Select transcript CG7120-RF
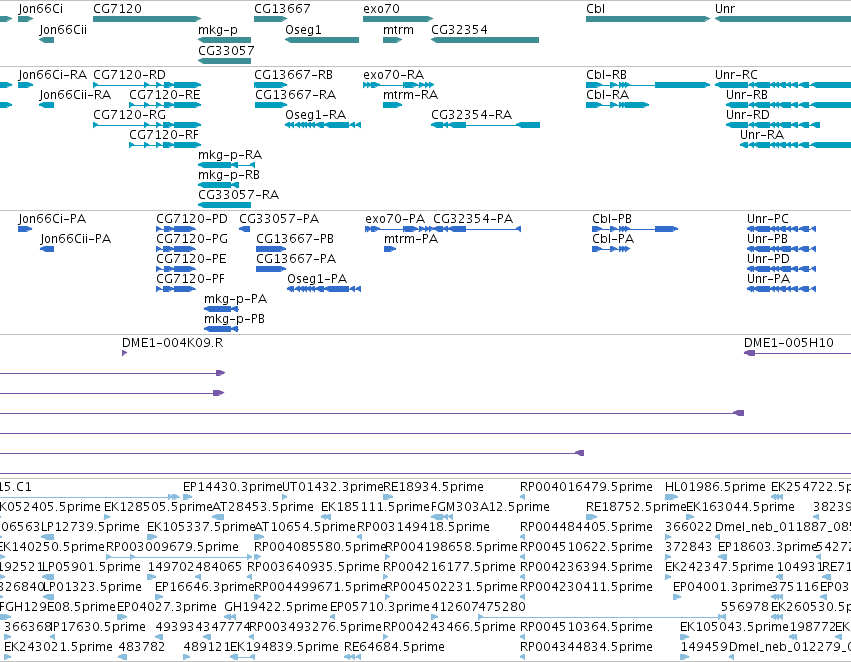The width and height of the screenshot is (851, 662). 164,135
